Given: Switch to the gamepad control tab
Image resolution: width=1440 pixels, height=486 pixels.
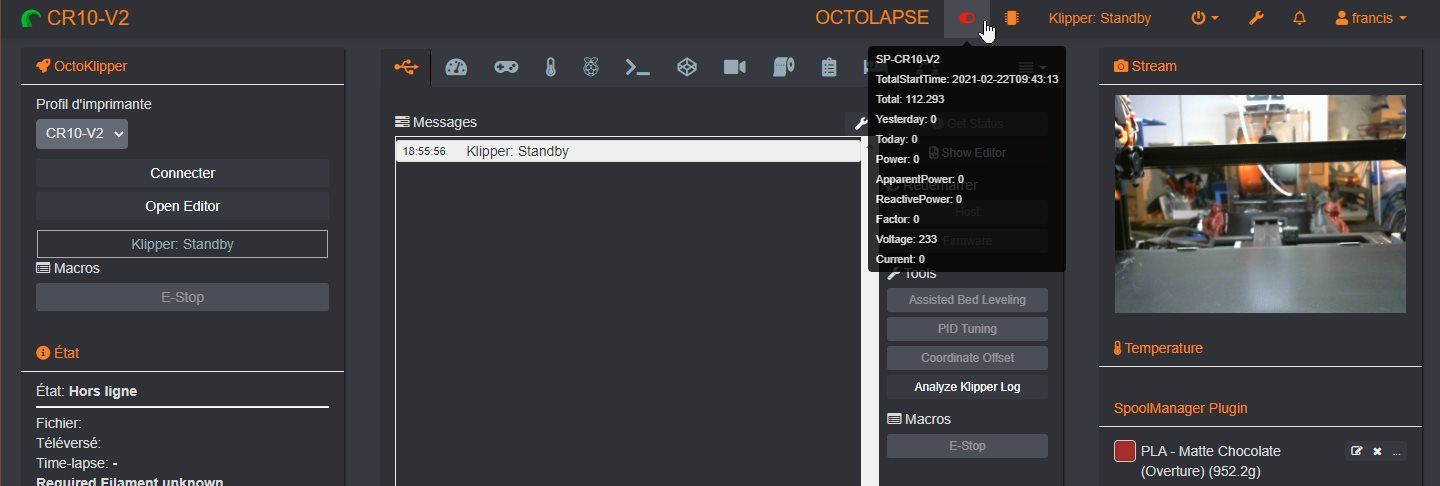Looking at the screenshot, I should click(x=506, y=67).
